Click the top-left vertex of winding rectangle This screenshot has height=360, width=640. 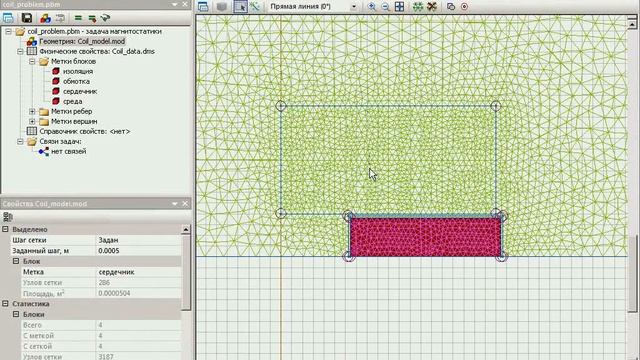(x=281, y=106)
